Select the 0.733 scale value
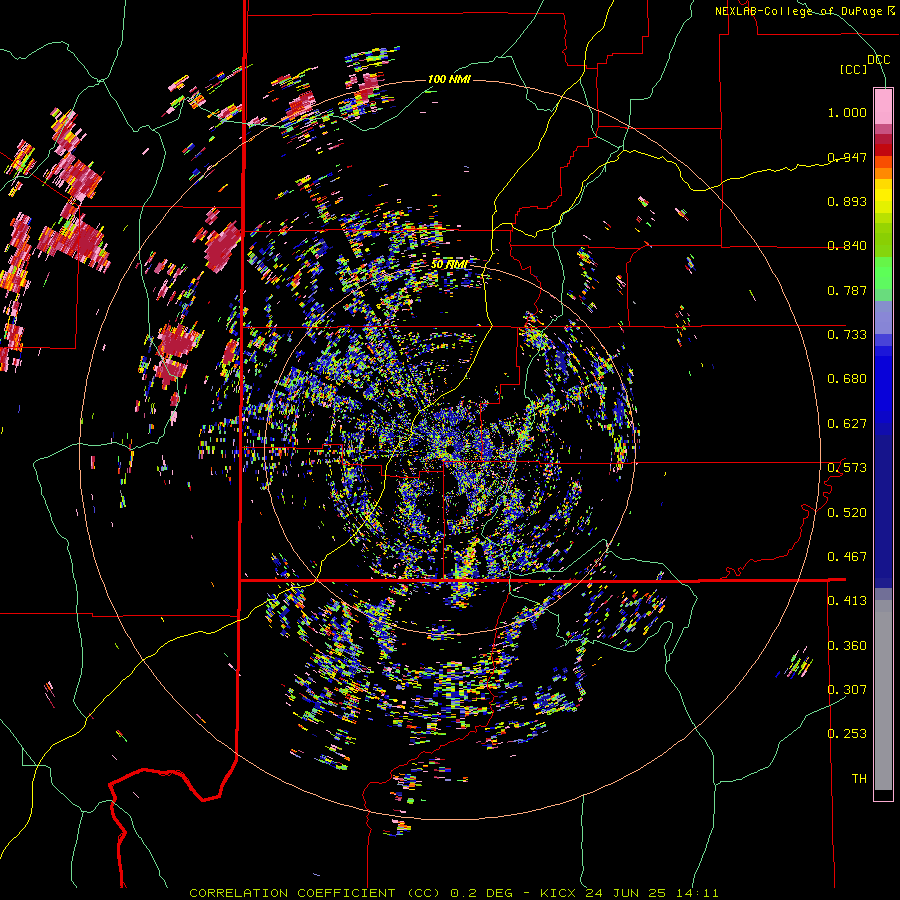This screenshot has width=900, height=900. [x=847, y=335]
